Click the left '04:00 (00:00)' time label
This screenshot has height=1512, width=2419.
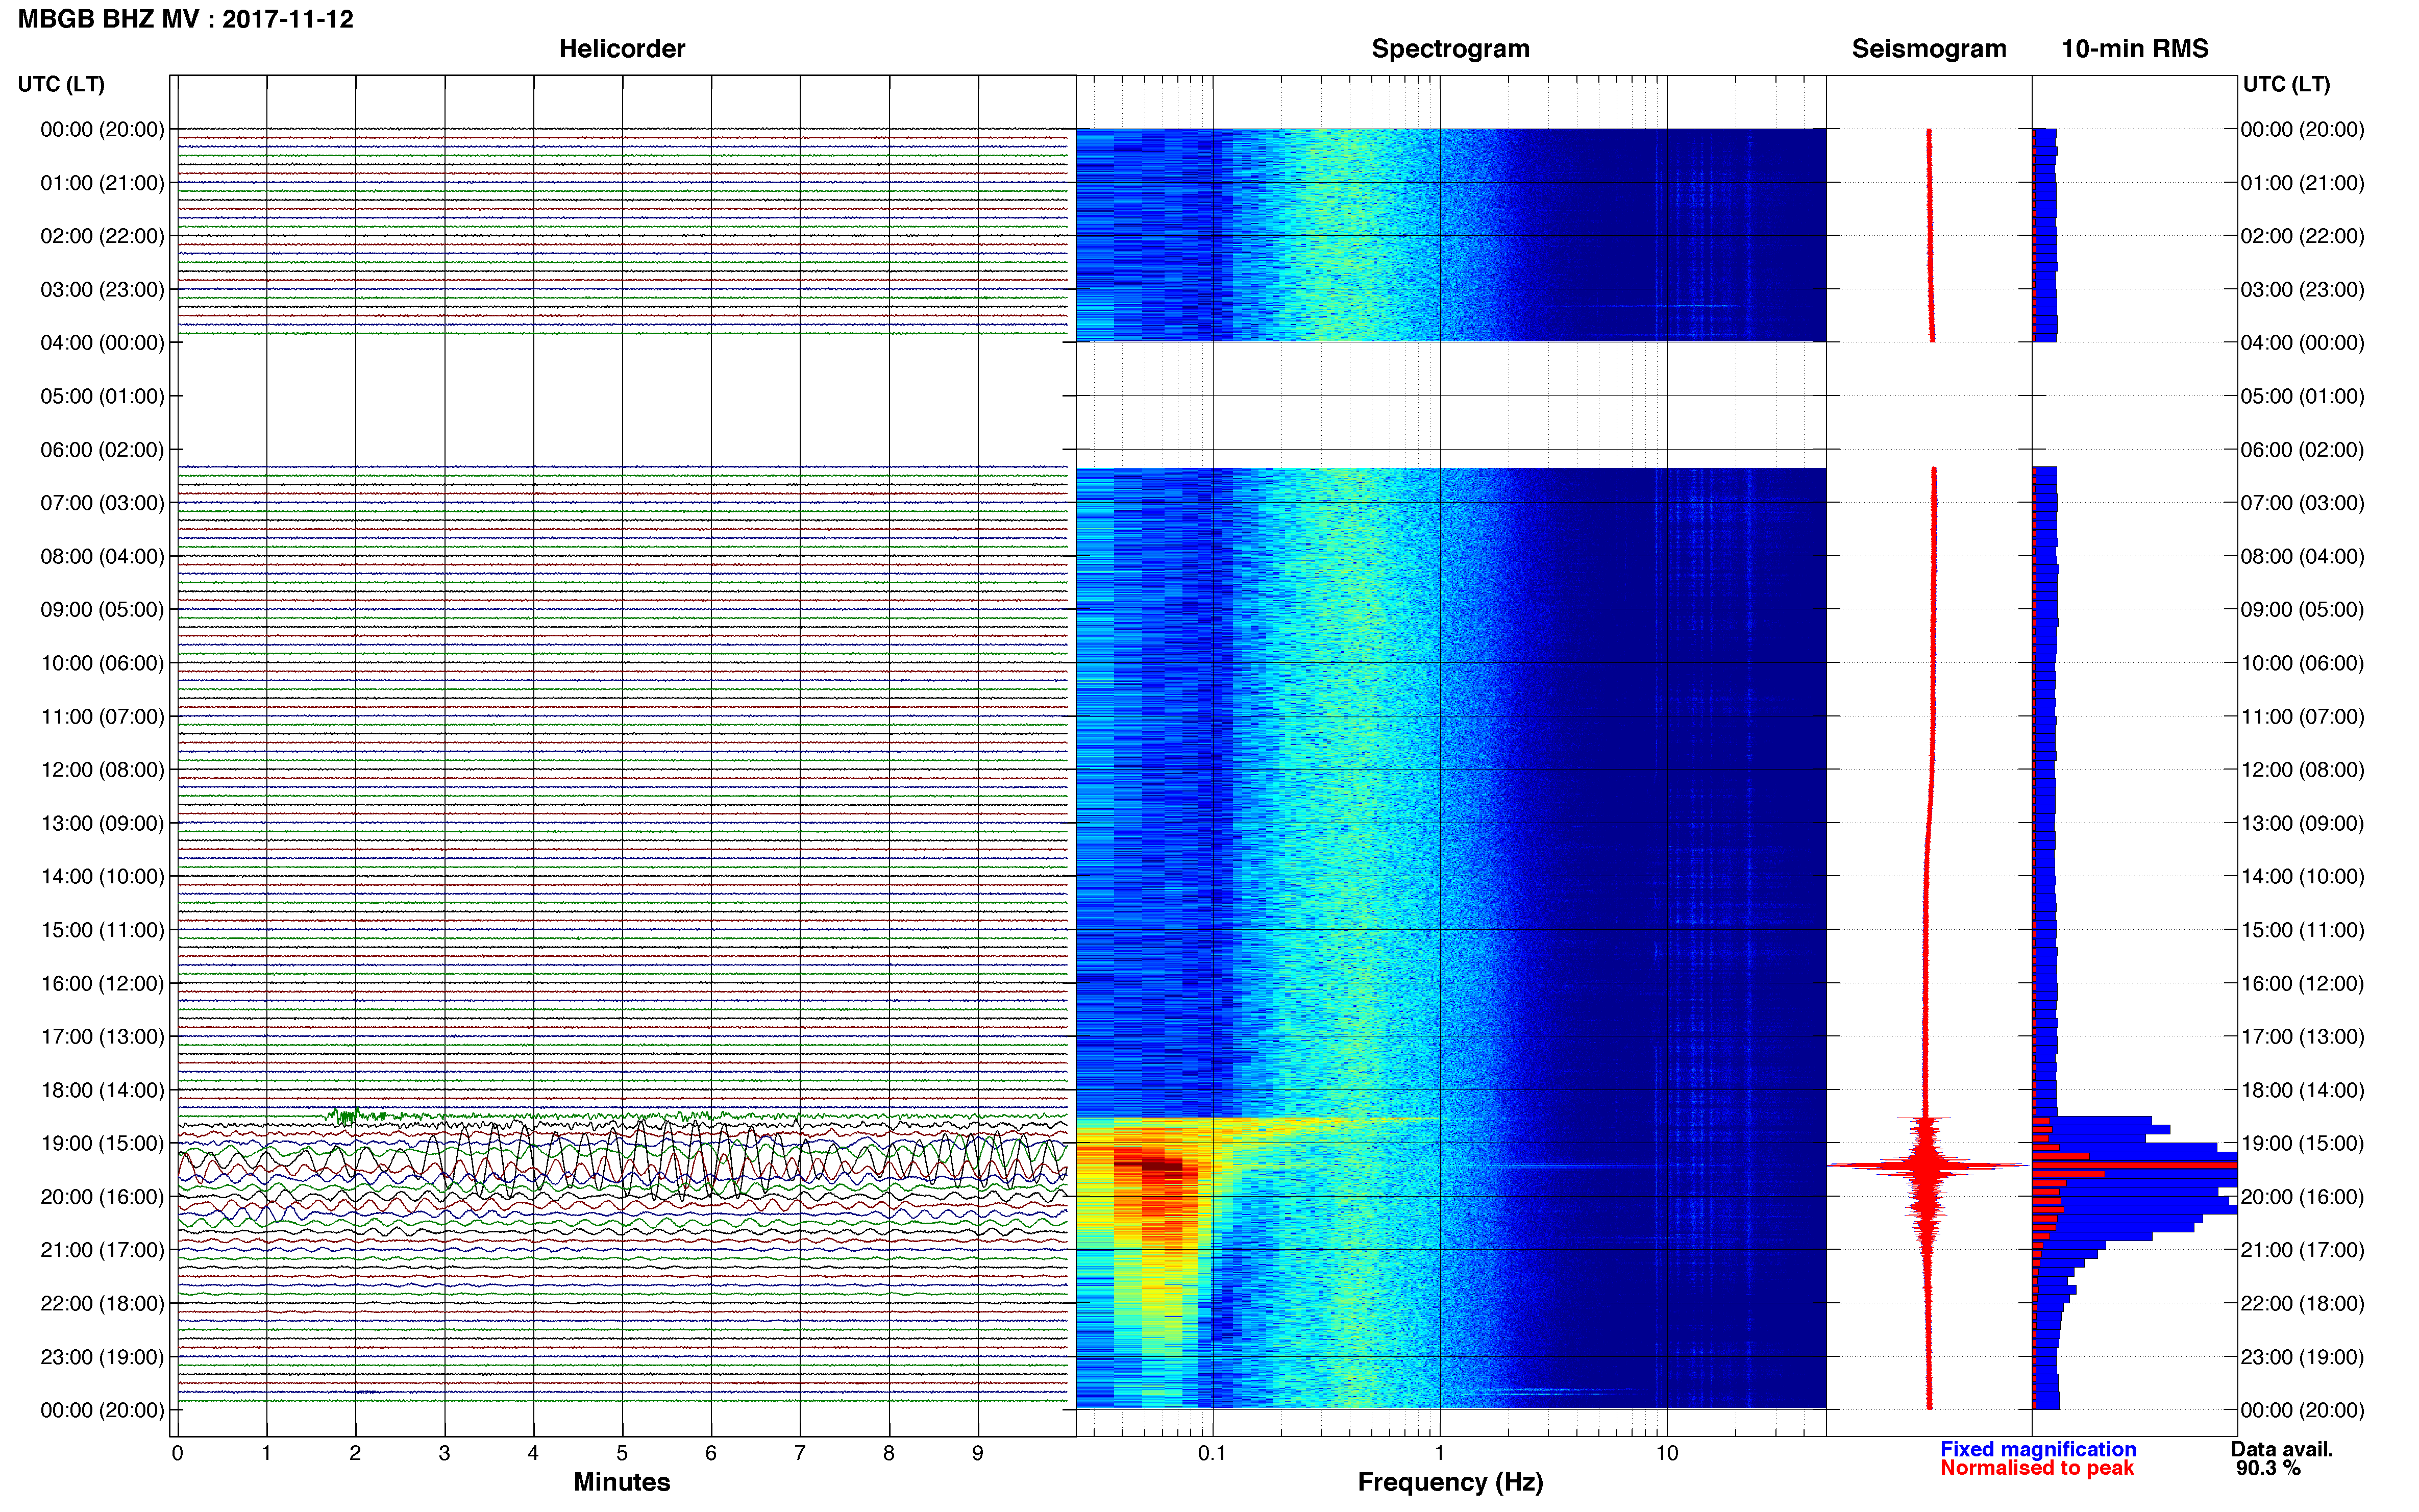(x=102, y=343)
